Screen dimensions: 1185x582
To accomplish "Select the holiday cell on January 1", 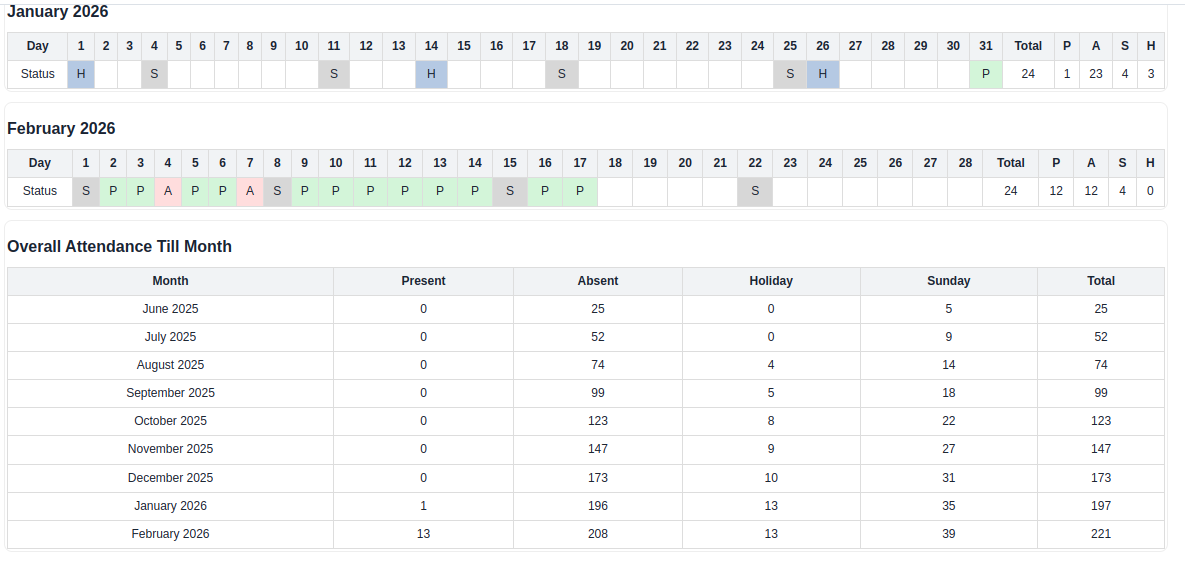I will (80, 73).
